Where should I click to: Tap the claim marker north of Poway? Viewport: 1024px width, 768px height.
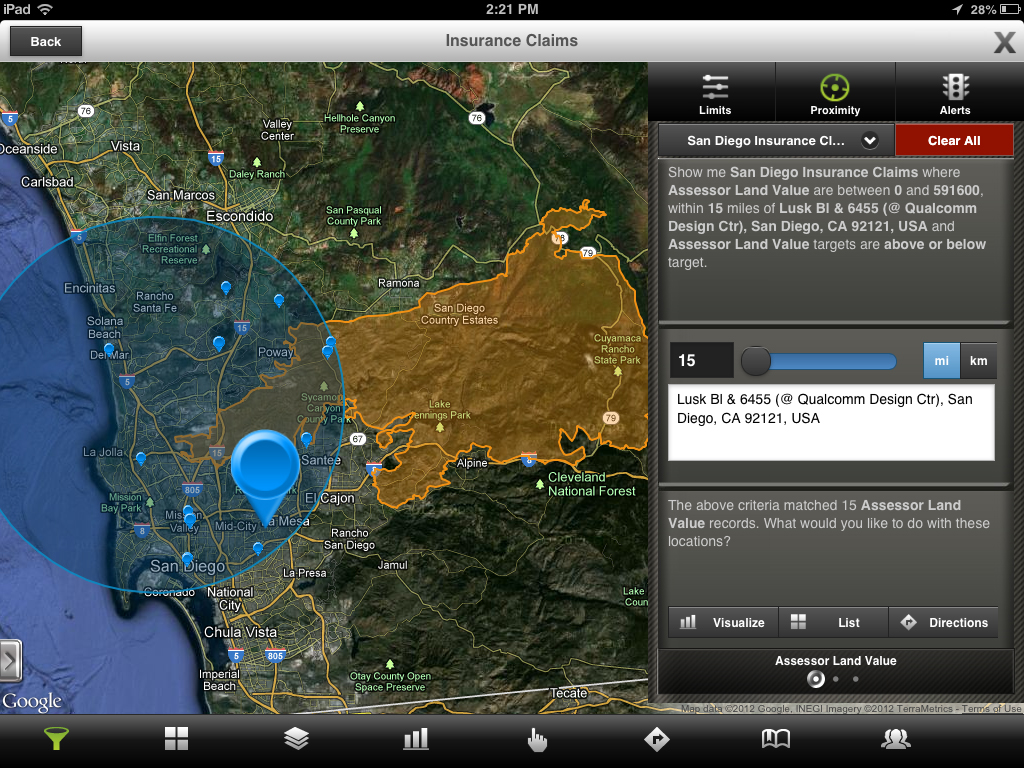[279, 300]
